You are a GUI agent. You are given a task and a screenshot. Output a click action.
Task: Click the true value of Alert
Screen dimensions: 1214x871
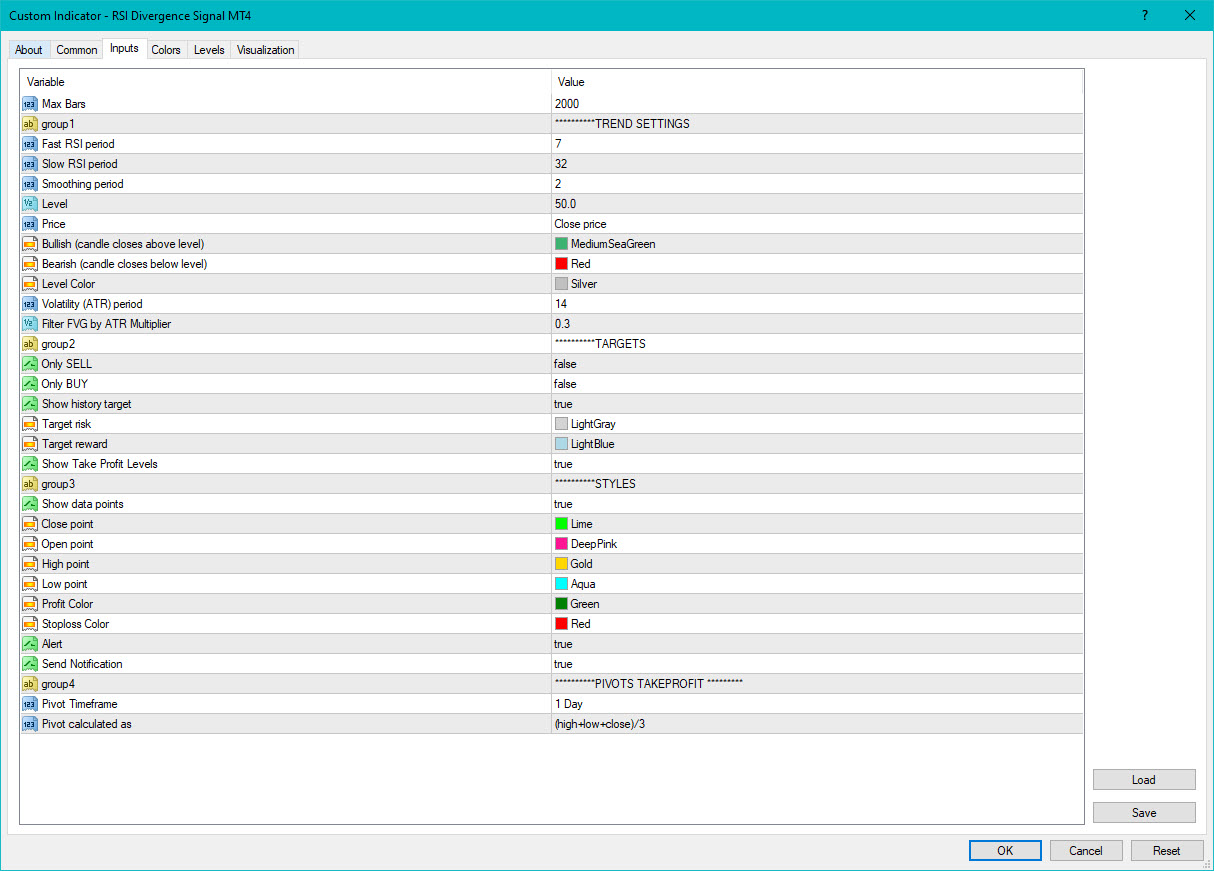pos(563,644)
